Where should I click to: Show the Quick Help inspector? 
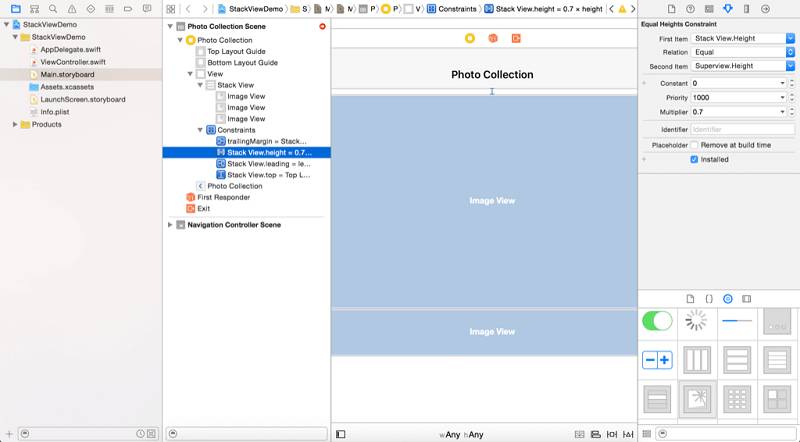pyautogui.click(x=690, y=9)
